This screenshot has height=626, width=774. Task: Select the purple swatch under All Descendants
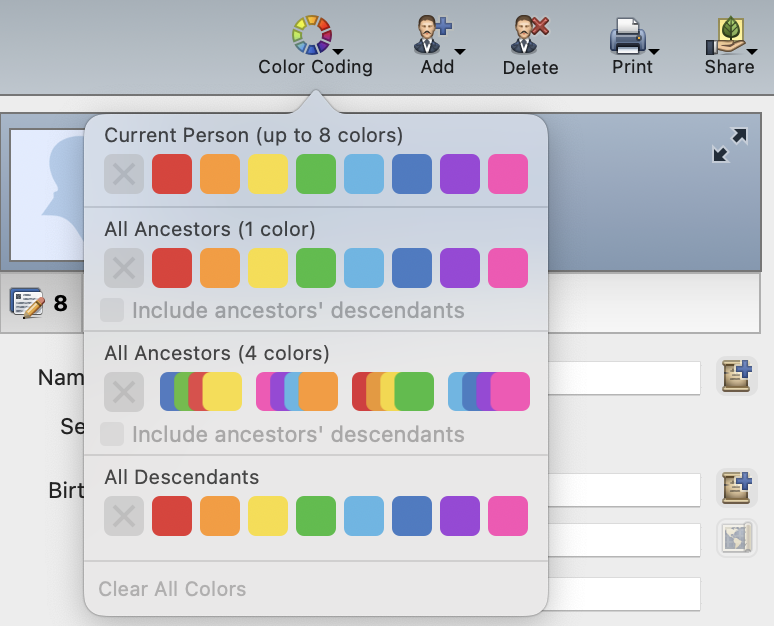coord(460,516)
